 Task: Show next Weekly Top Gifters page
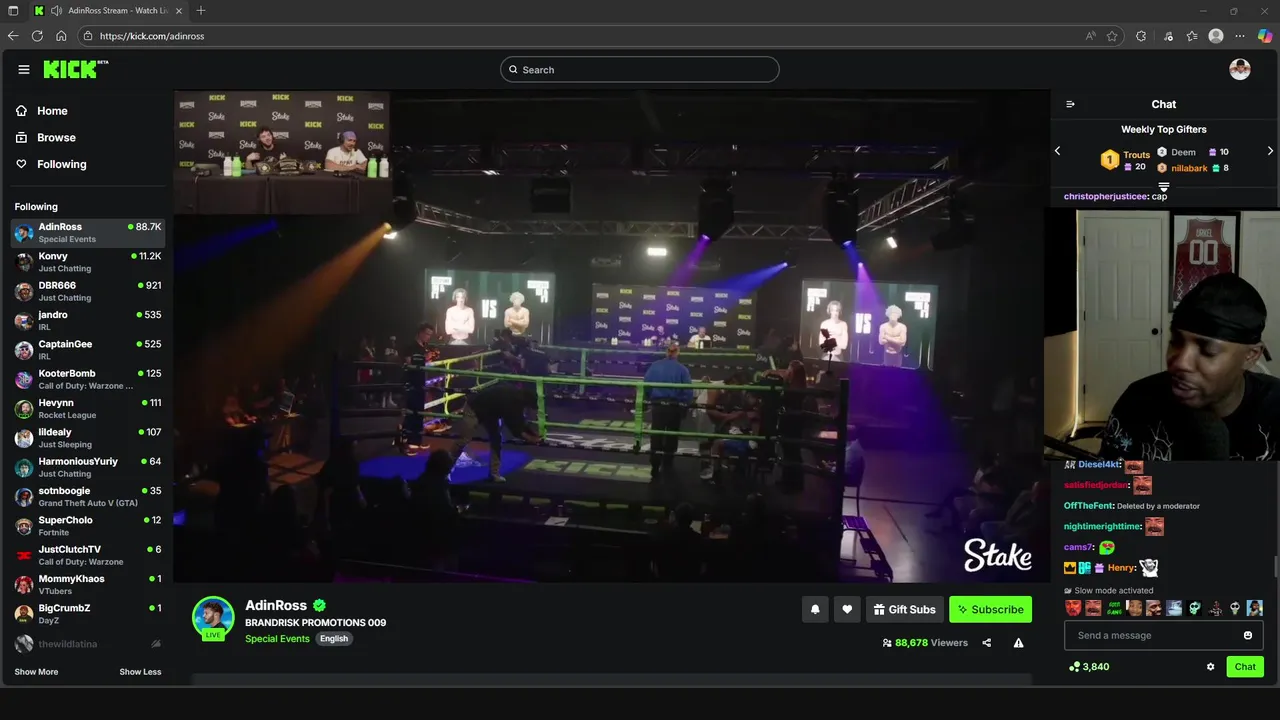coord(1270,151)
